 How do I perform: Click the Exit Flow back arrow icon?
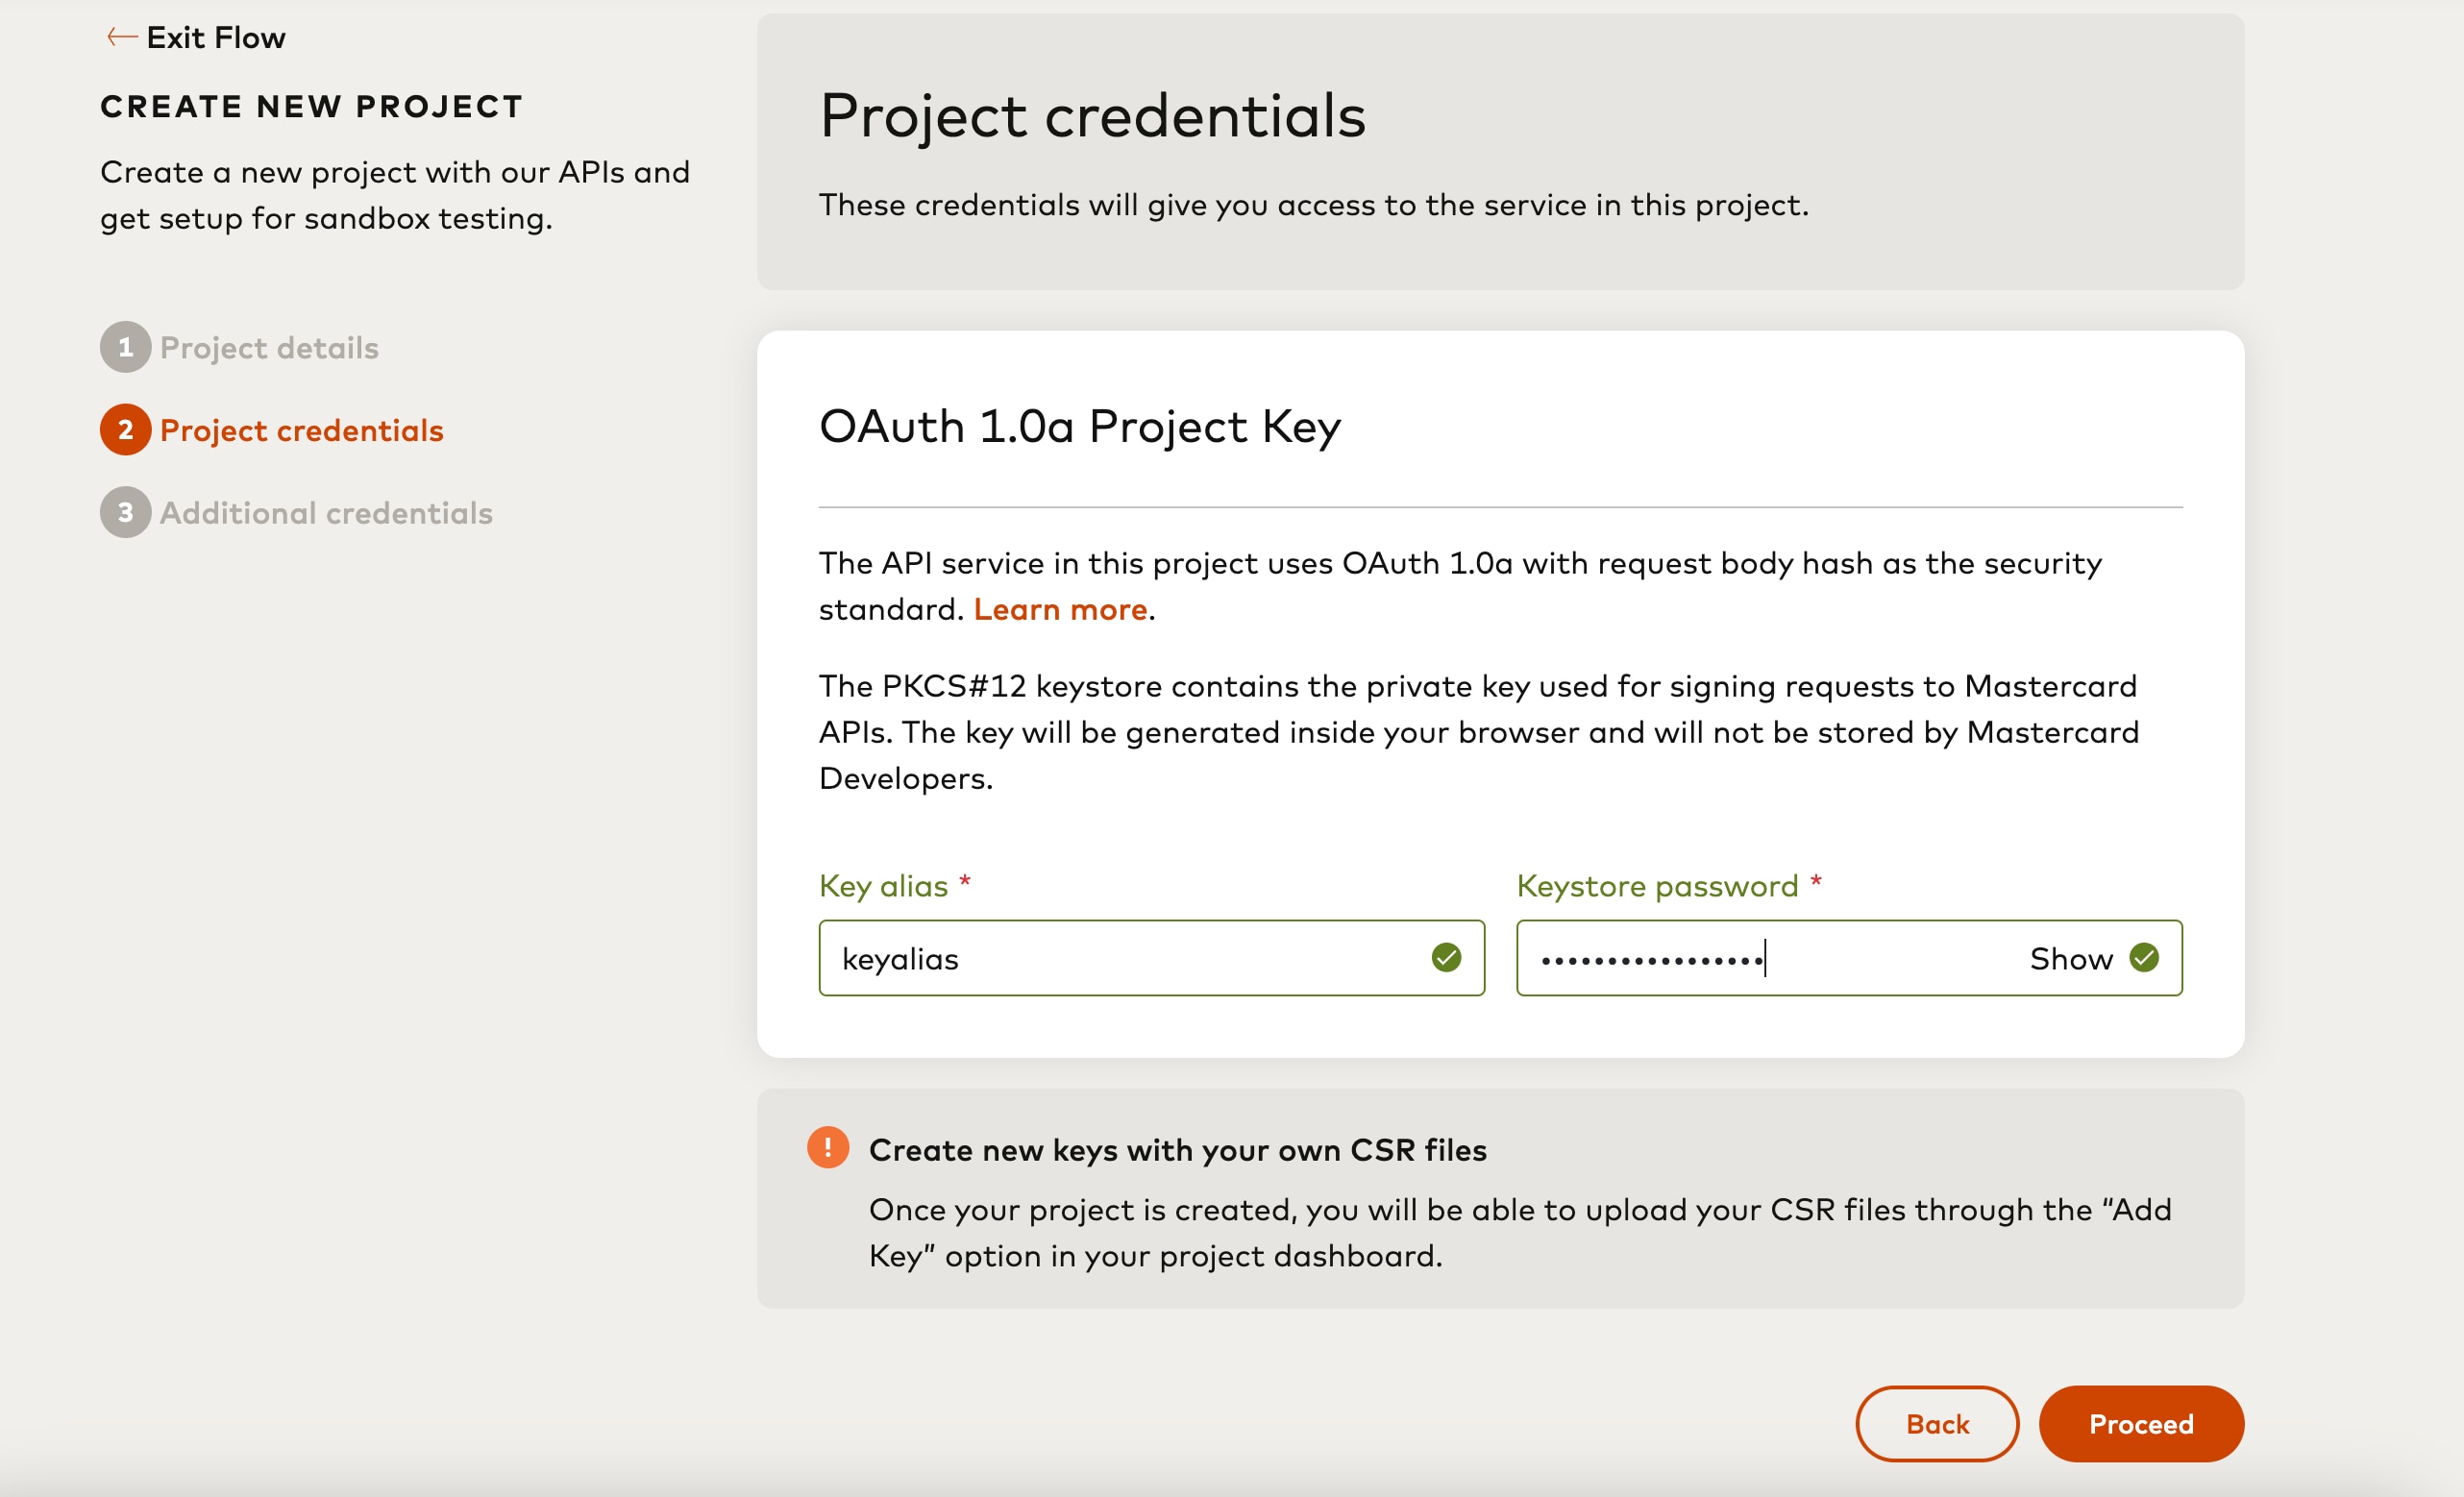point(121,38)
